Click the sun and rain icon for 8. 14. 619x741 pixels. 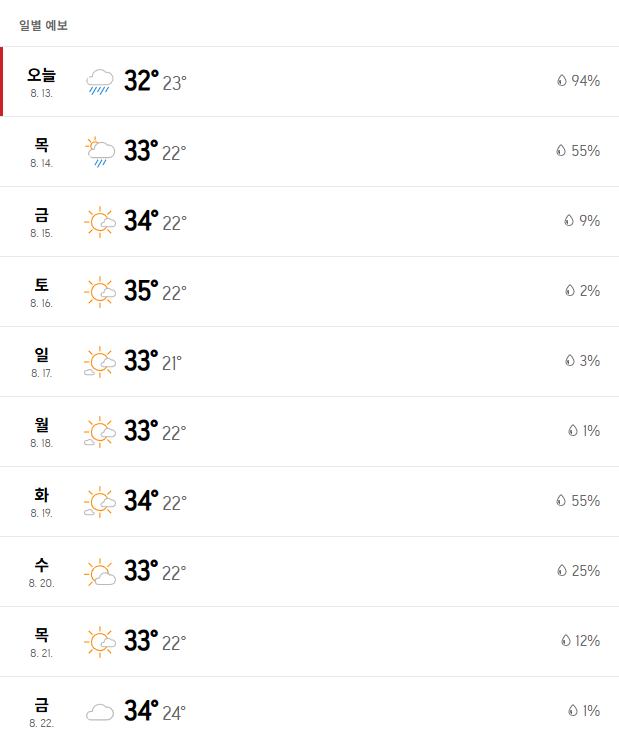click(100, 152)
